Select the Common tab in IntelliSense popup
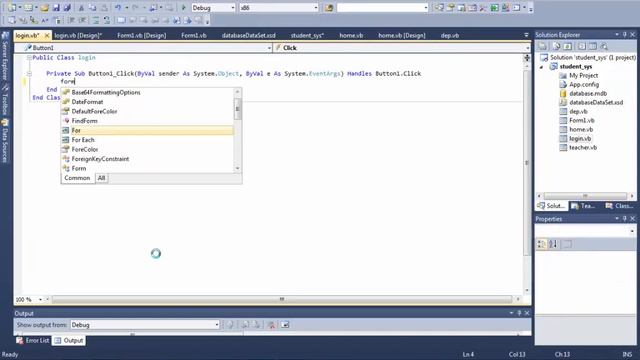The image size is (640, 360). (77, 178)
